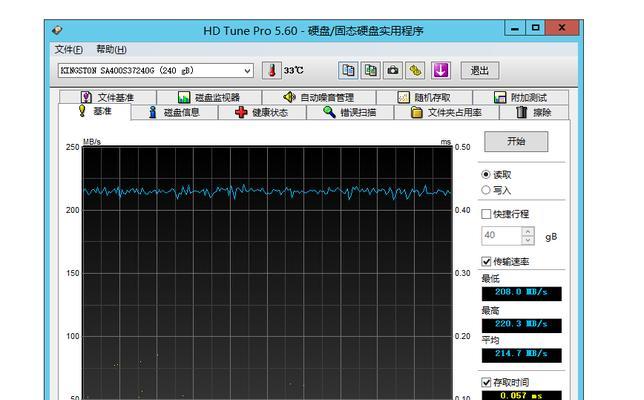Minimize the HD Tune Pro window

tap(515, 28)
